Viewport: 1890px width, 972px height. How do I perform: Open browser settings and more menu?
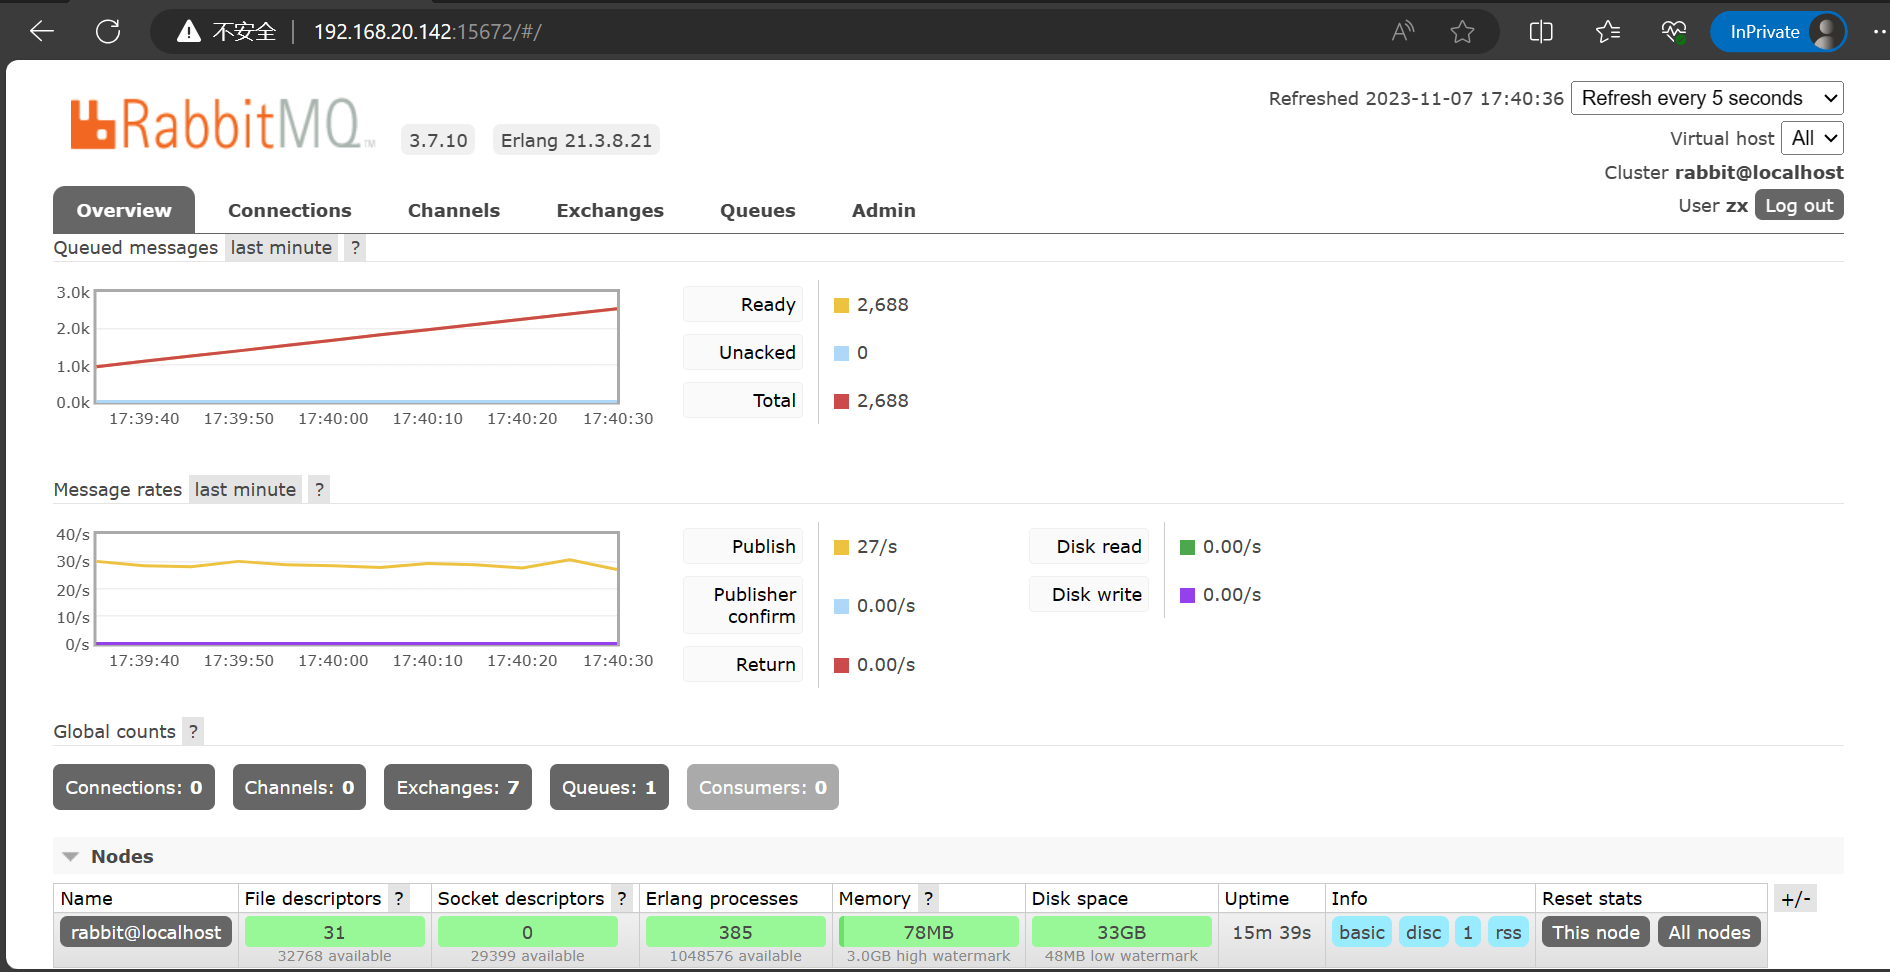coord(1879,31)
